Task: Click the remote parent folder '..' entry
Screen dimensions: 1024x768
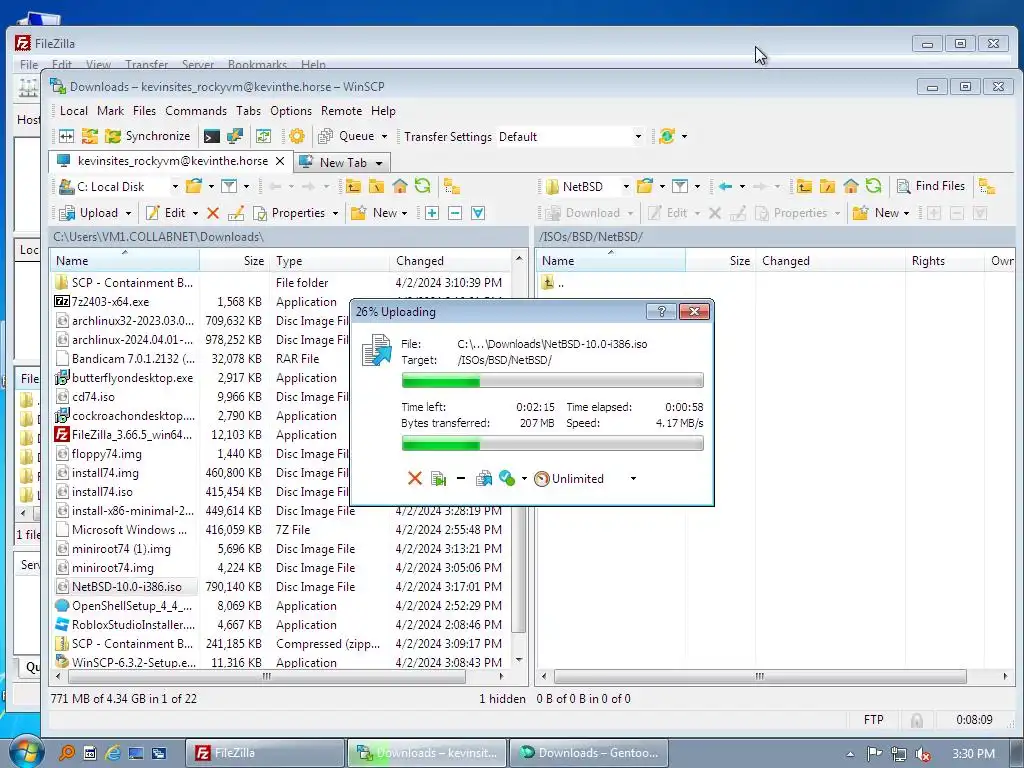Action: [x=552, y=283]
